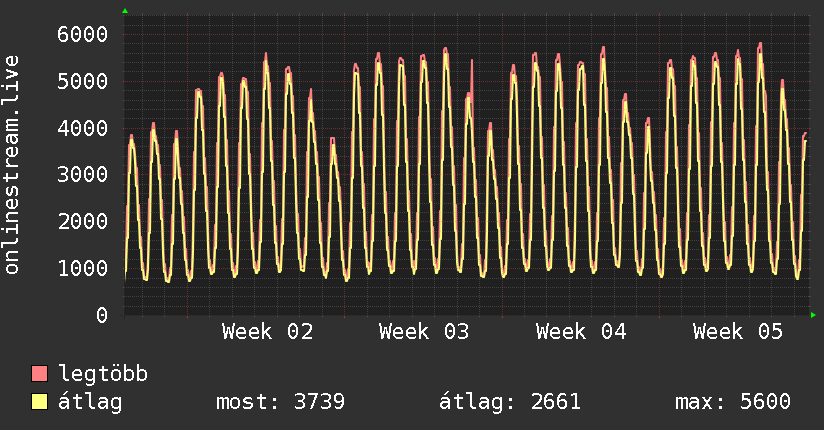Click the onlinestream.live vertical axis title
Image resolution: width=824 pixels, height=430 pixels.
[12, 164]
